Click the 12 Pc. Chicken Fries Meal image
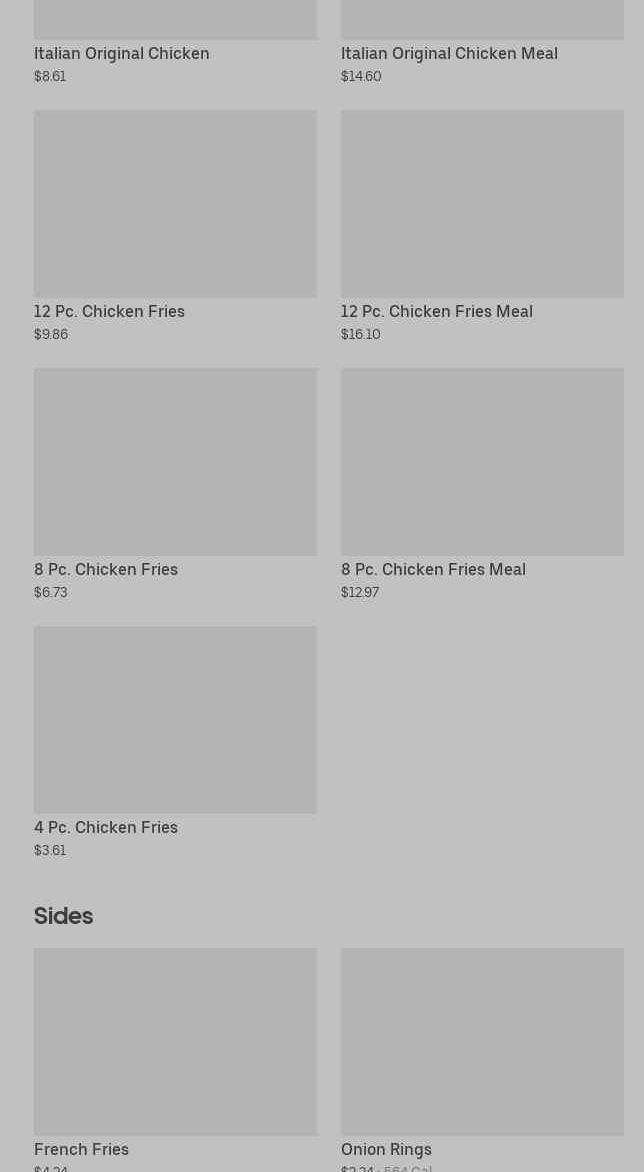 [x=482, y=203]
